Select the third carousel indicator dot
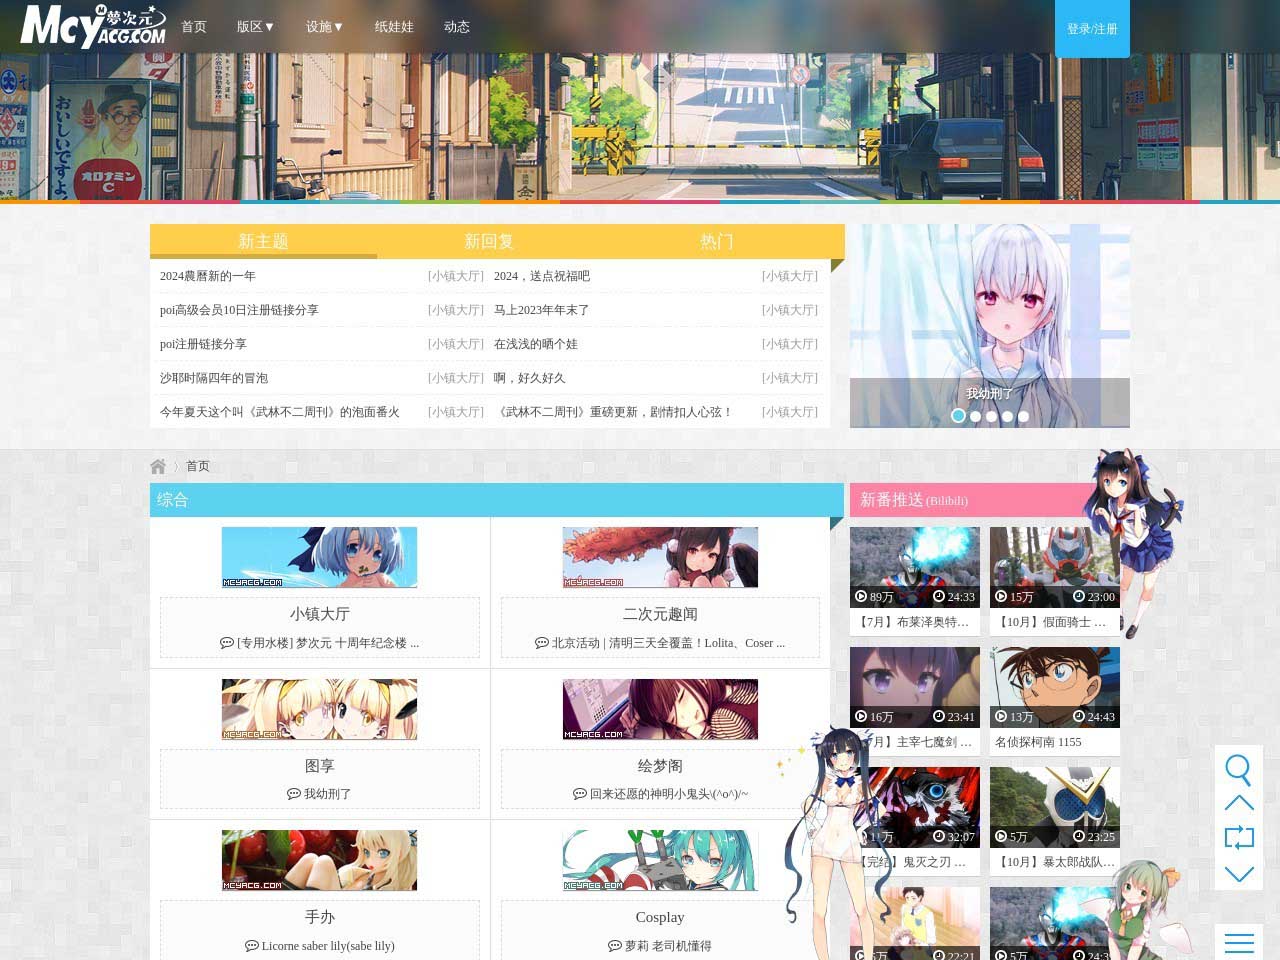Screen dimensions: 1280x960 [991, 416]
